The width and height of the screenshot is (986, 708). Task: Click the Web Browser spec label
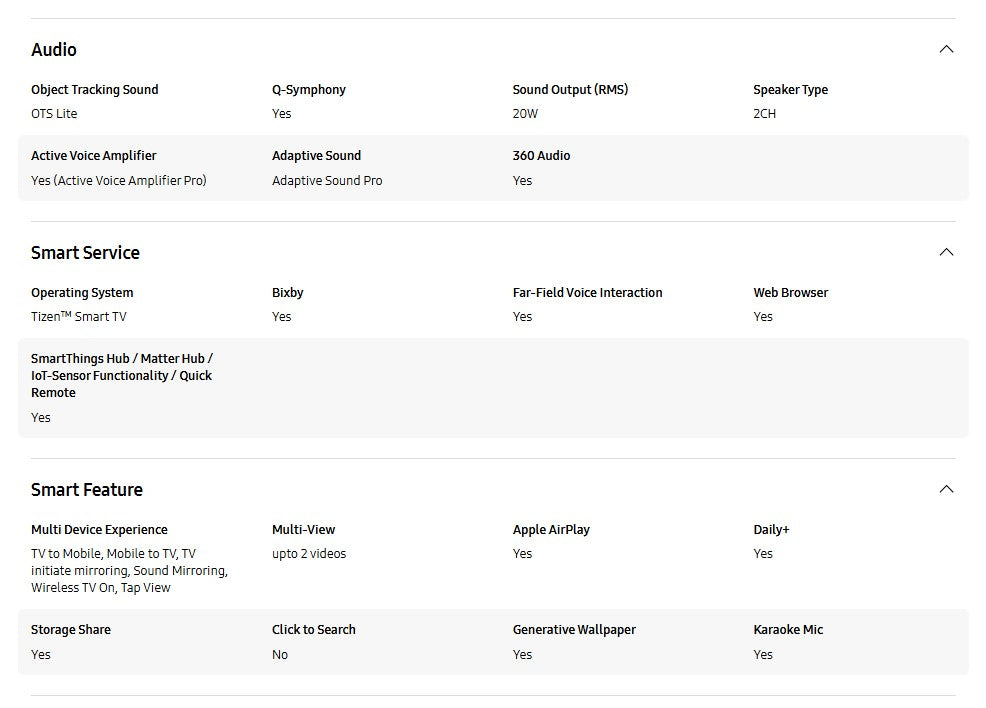click(791, 293)
